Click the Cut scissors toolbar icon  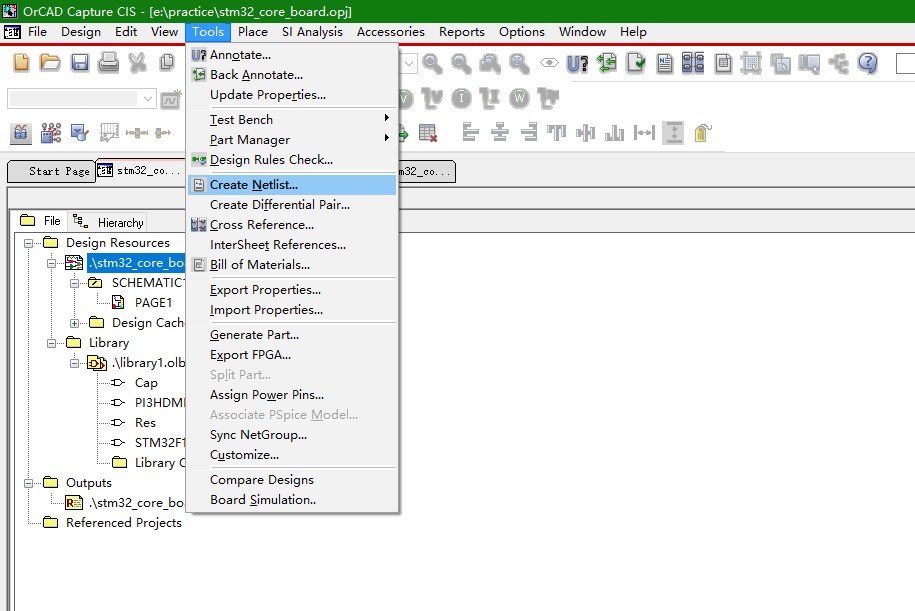(x=138, y=62)
